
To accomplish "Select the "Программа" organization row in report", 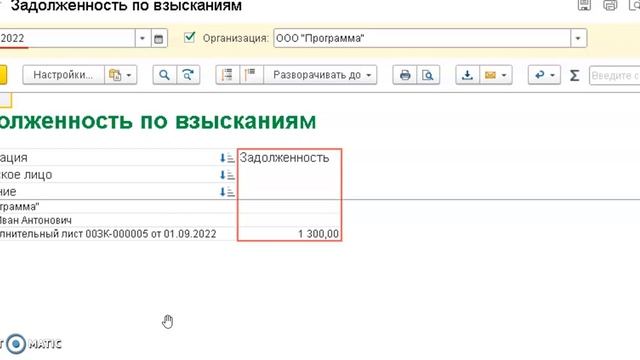I will [x=118, y=207].
